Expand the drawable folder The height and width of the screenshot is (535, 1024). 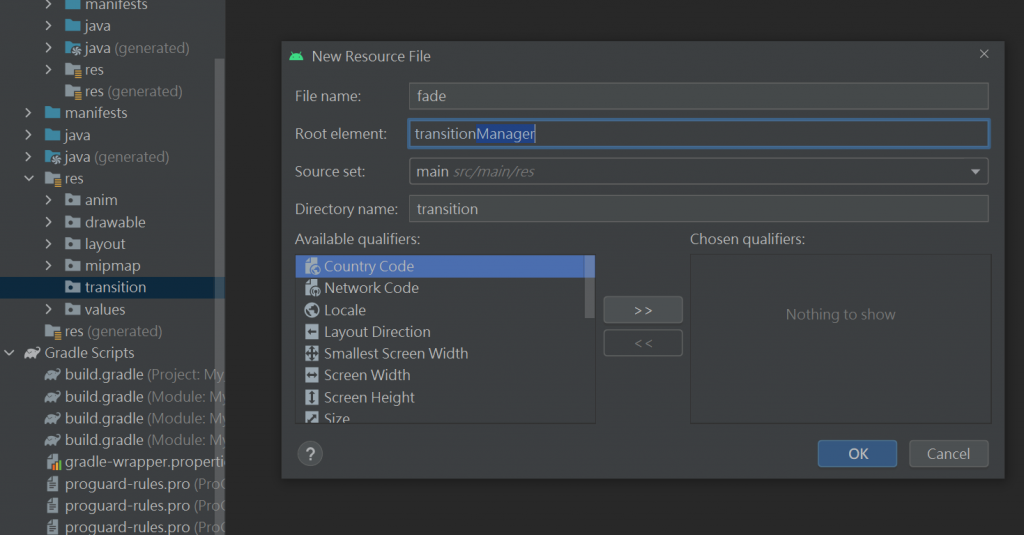click(x=49, y=222)
